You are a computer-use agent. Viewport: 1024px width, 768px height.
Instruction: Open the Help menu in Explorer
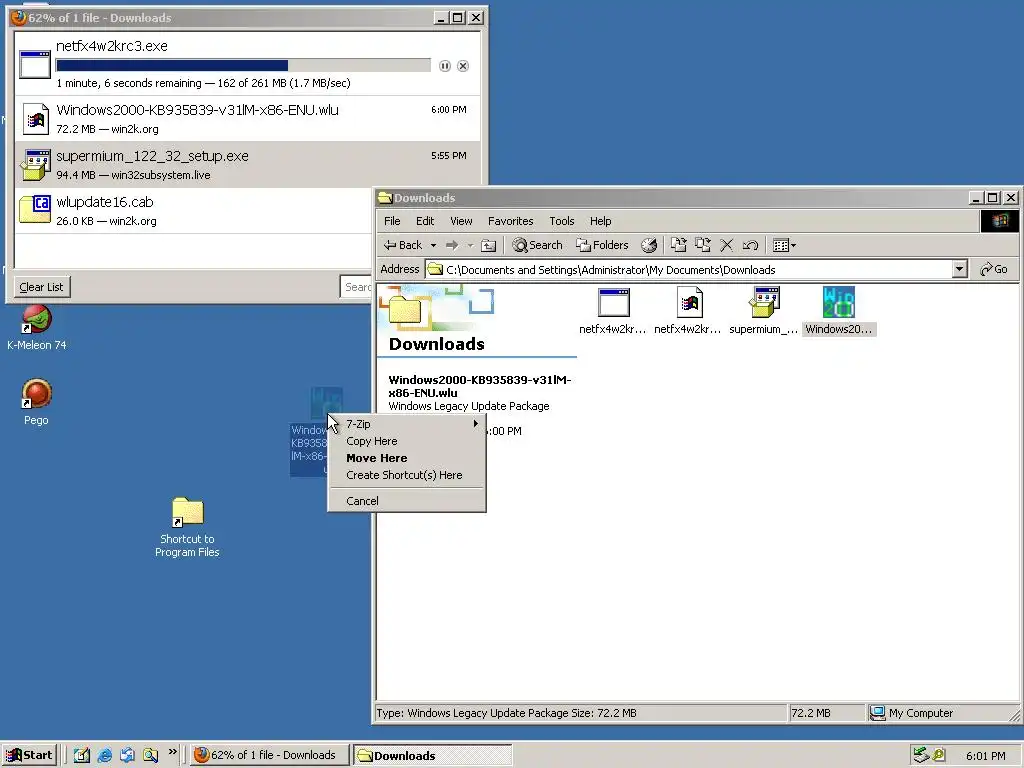[x=601, y=221]
